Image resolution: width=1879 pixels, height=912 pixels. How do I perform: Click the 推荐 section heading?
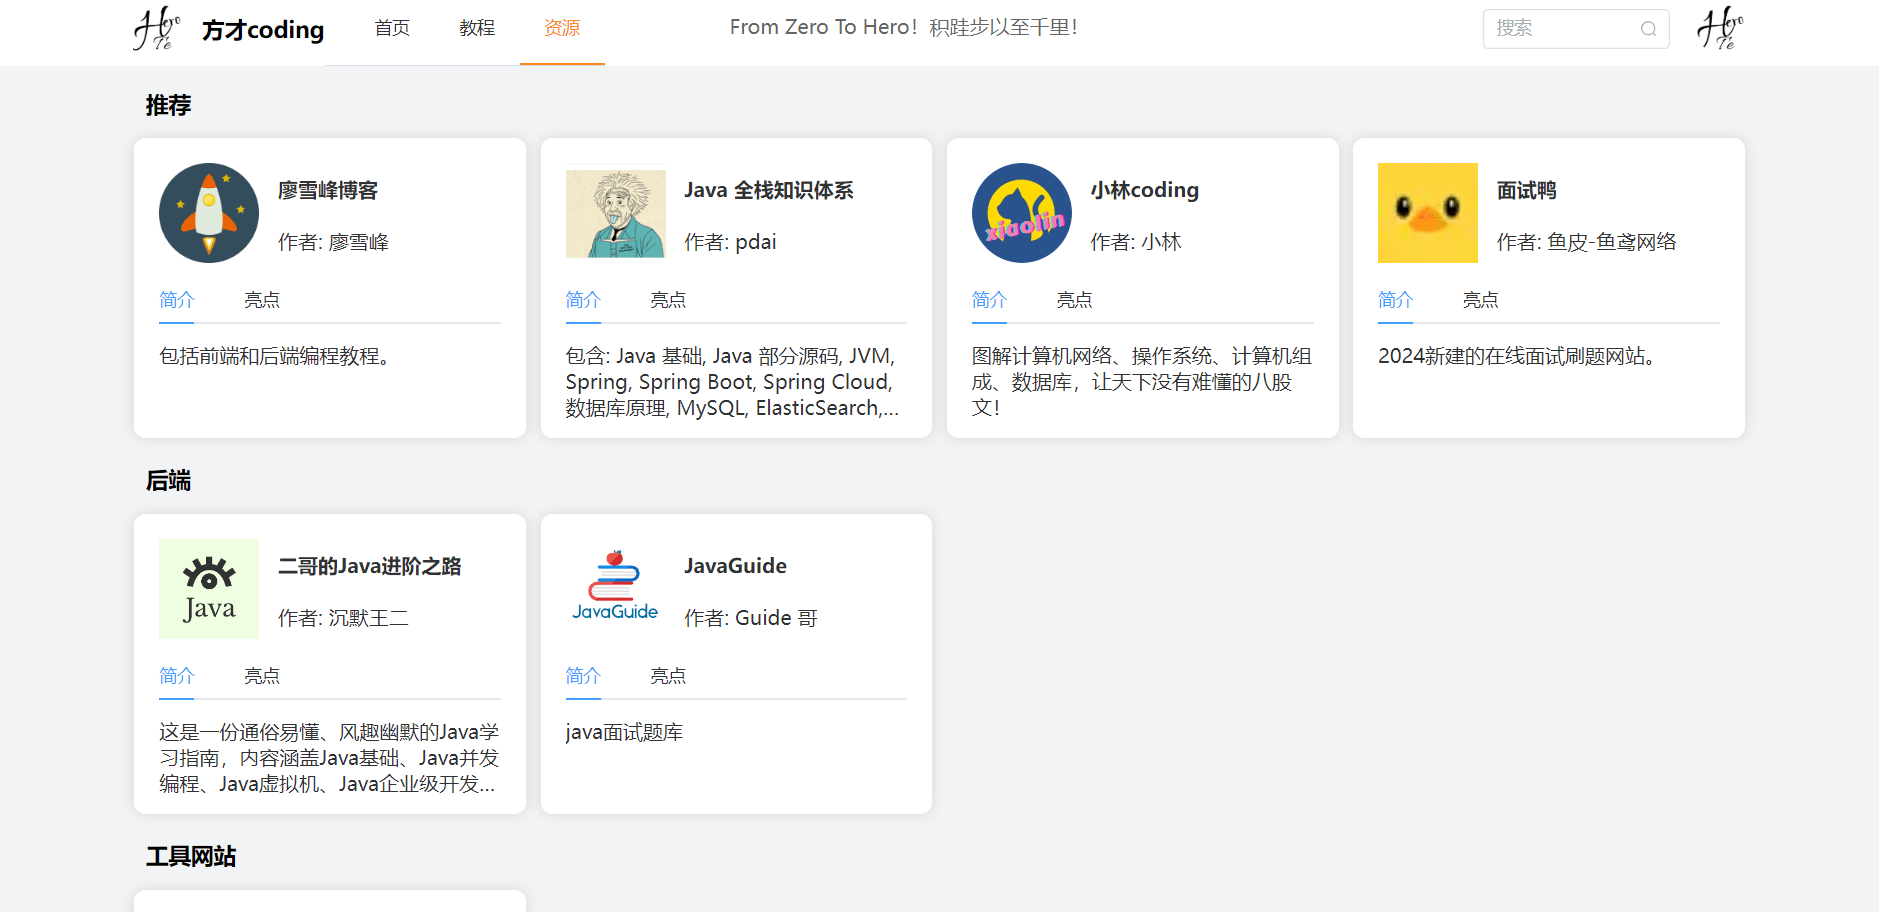click(x=168, y=105)
